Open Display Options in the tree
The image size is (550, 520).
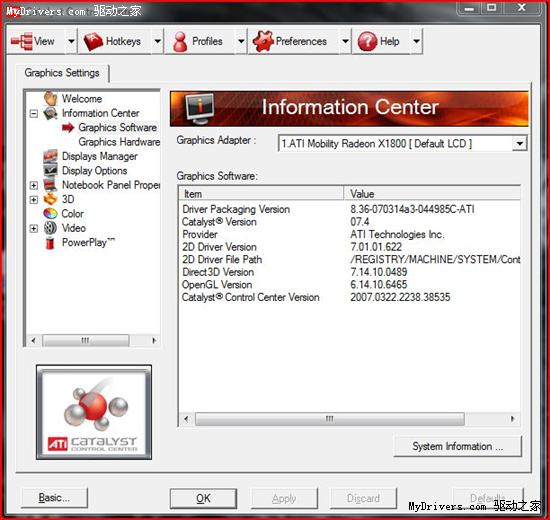tap(94, 171)
